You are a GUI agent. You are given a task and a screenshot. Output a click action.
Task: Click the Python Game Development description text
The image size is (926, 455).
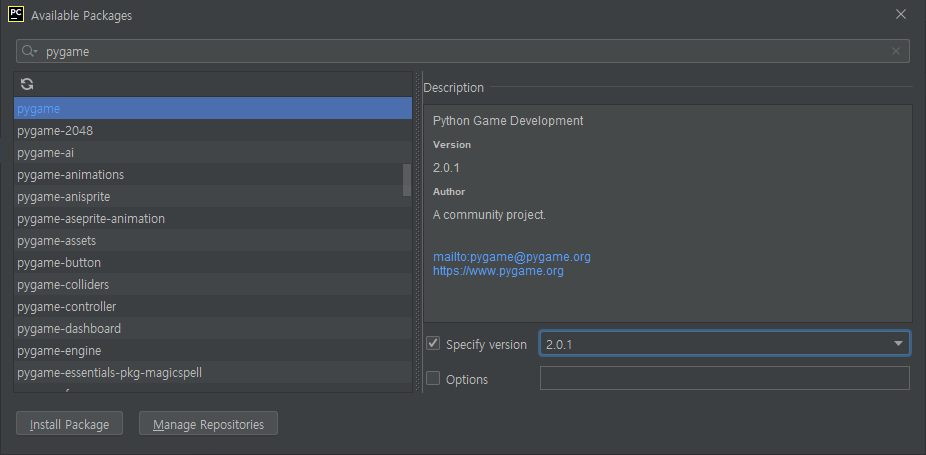[x=508, y=121]
